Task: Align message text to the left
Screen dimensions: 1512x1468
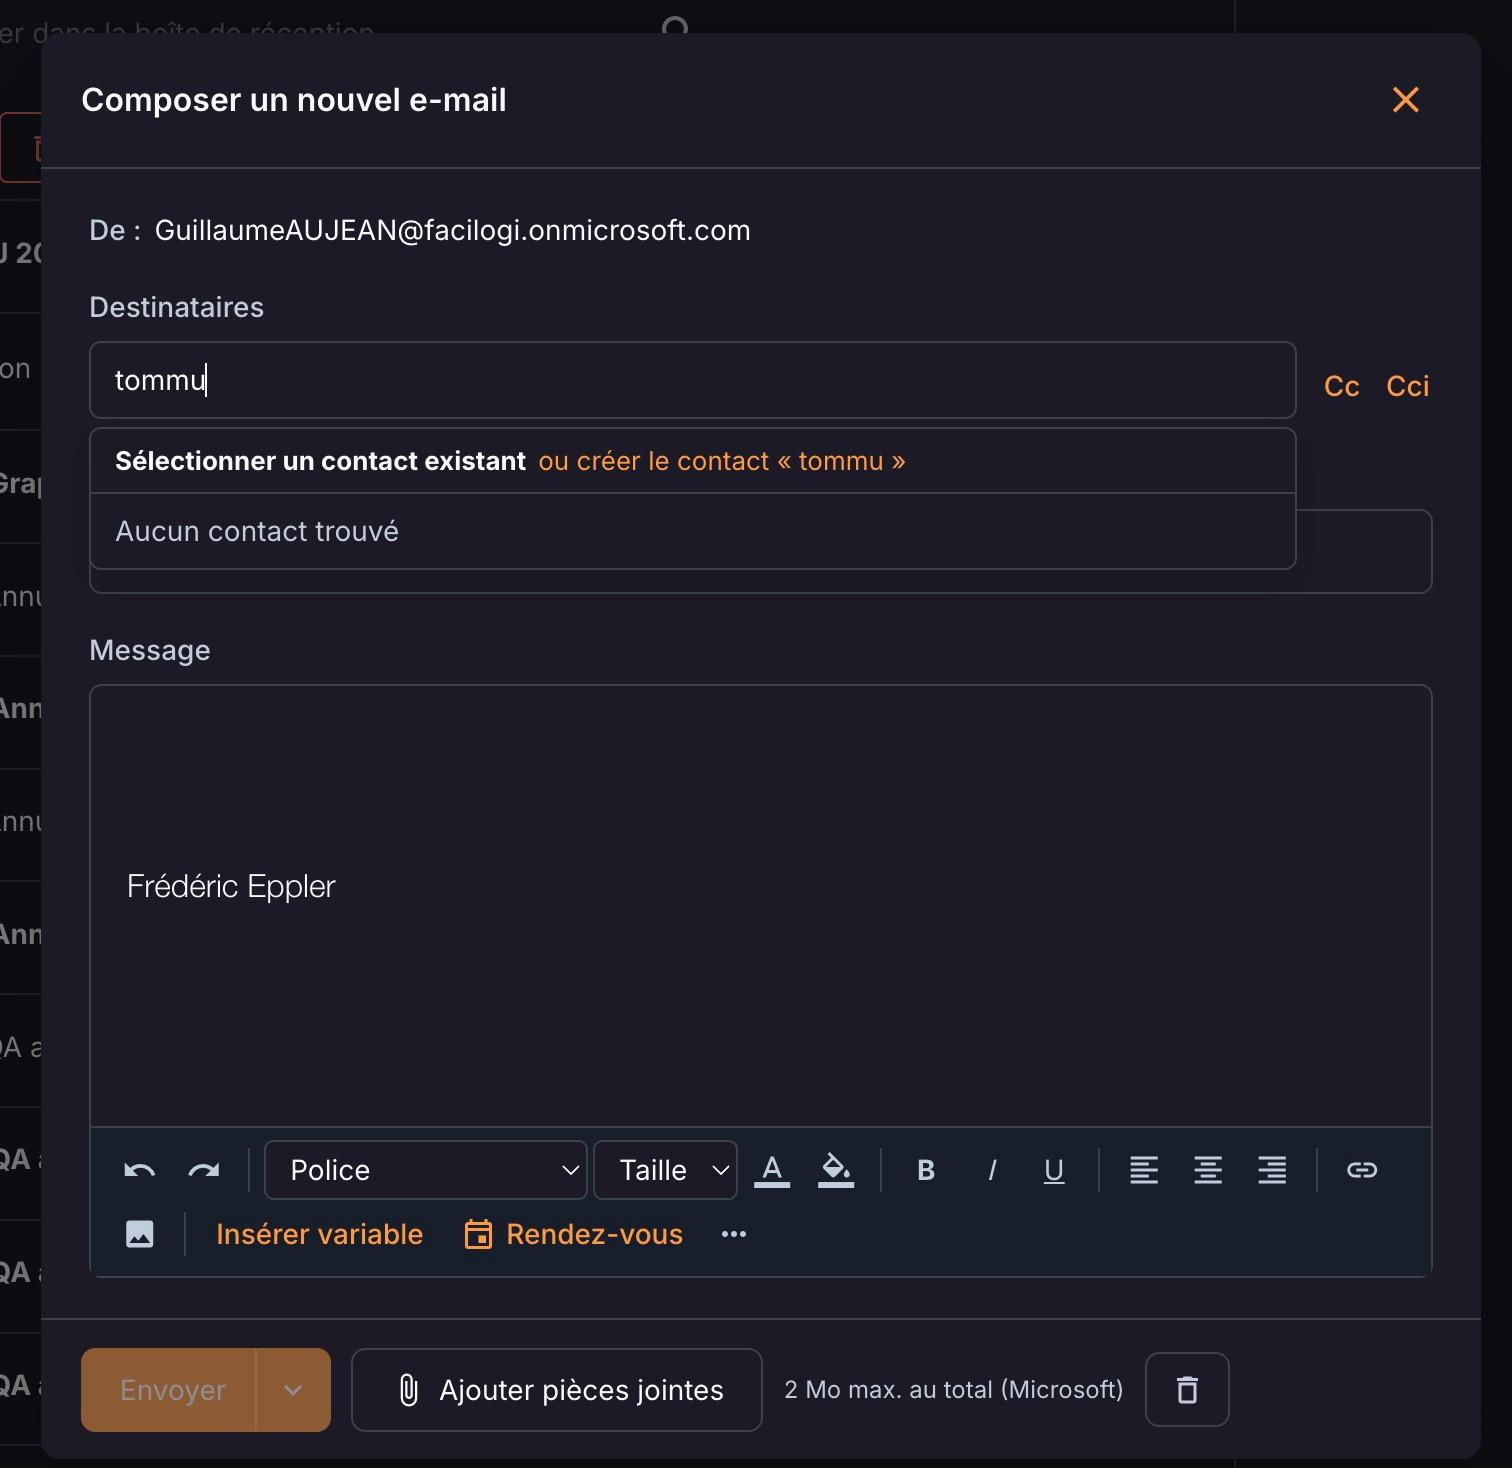Action: 1144,1170
